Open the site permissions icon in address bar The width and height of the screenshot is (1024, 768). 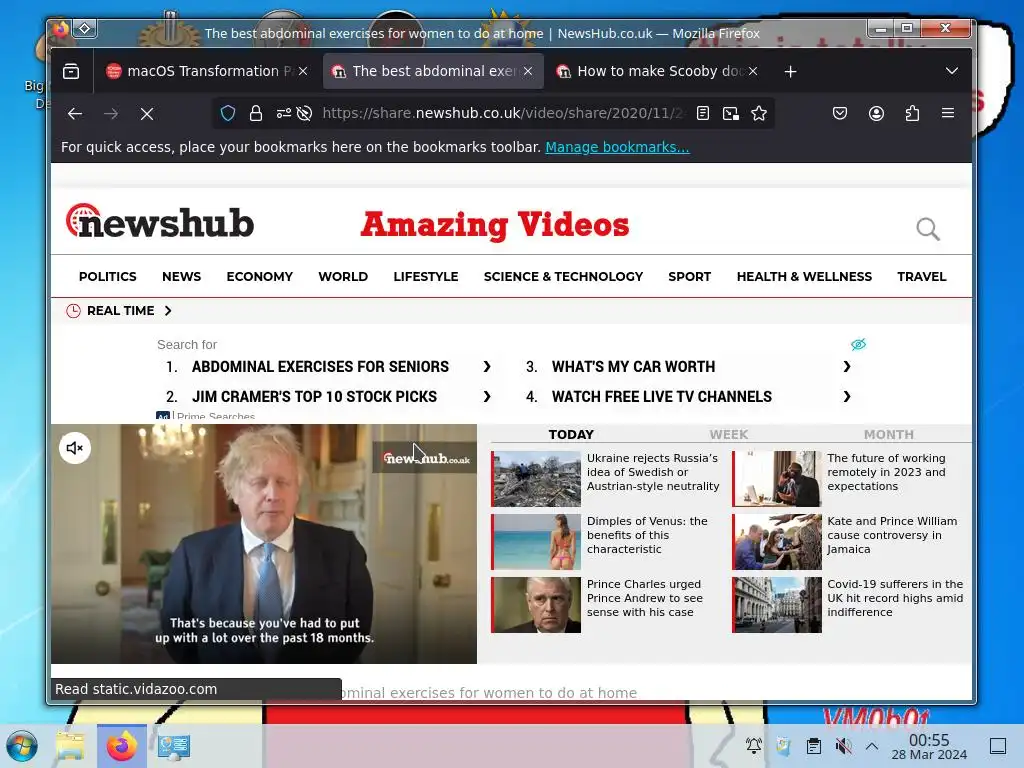[283, 114]
